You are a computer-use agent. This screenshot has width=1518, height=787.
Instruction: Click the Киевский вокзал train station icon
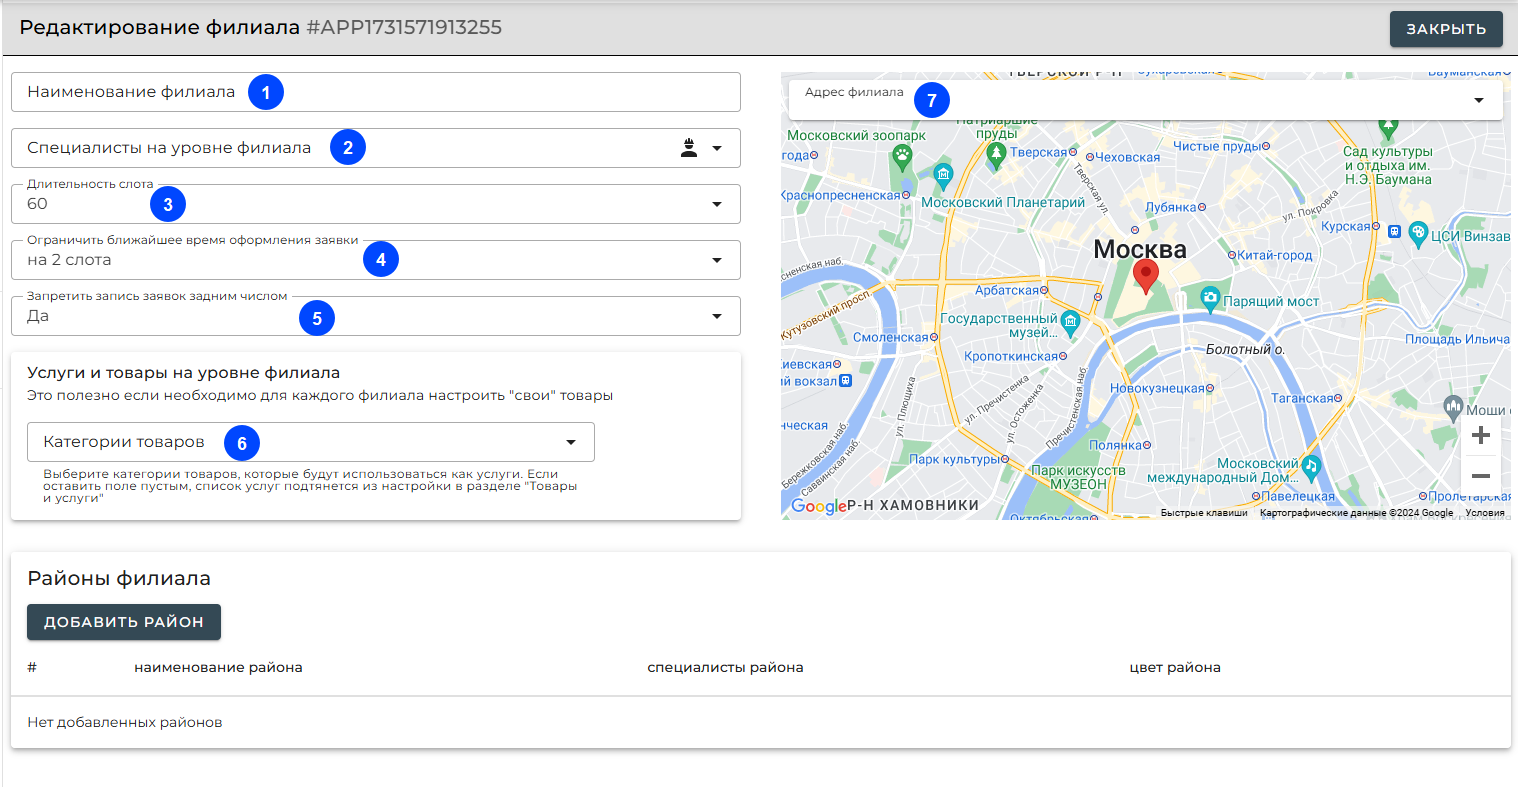pos(846,381)
